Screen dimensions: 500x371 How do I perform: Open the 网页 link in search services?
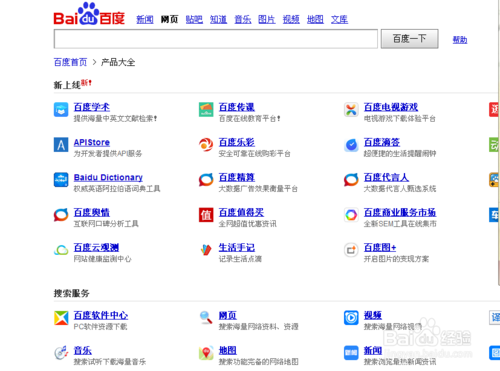tap(228, 315)
